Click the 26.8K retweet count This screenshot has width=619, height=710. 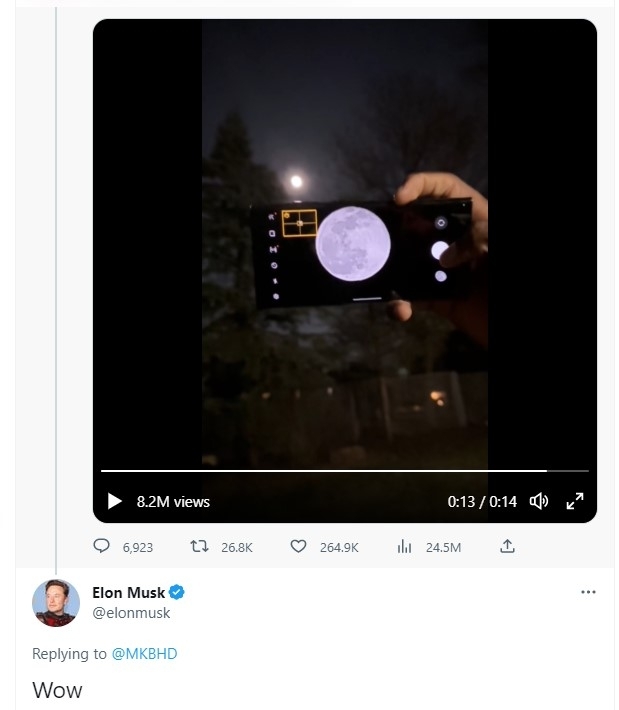coord(236,547)
